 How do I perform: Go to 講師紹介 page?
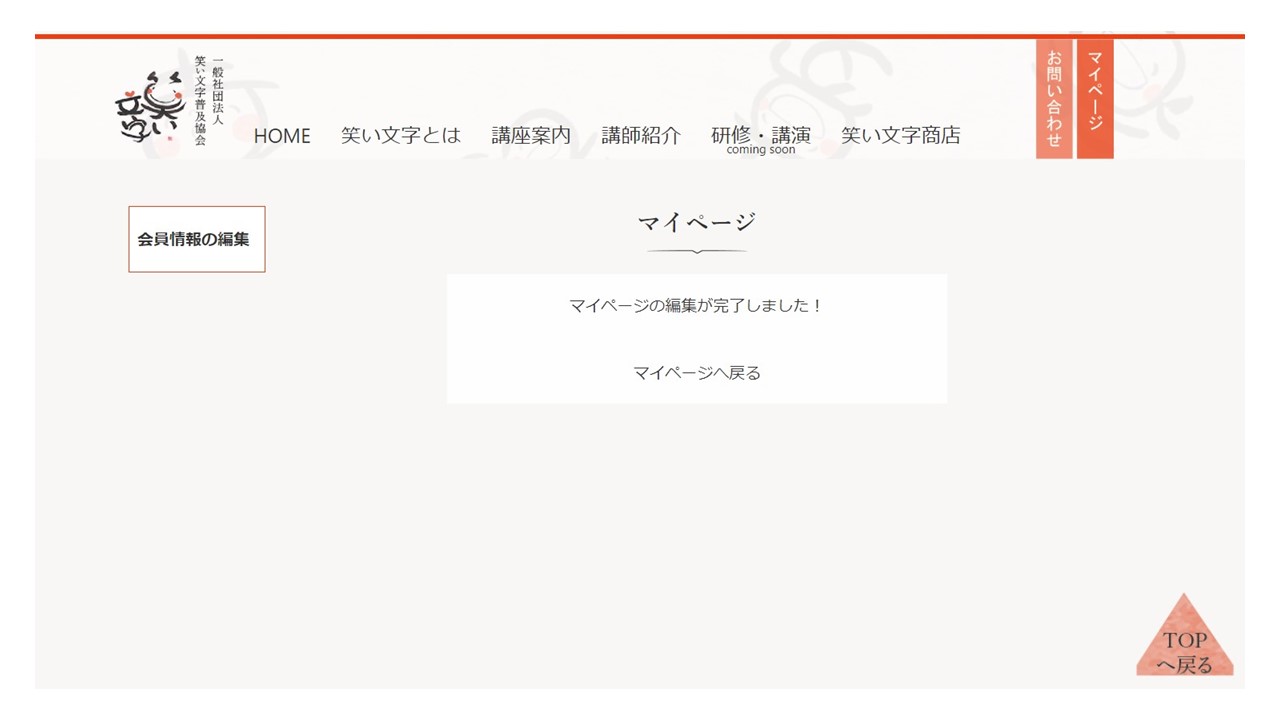pos(641,135)
